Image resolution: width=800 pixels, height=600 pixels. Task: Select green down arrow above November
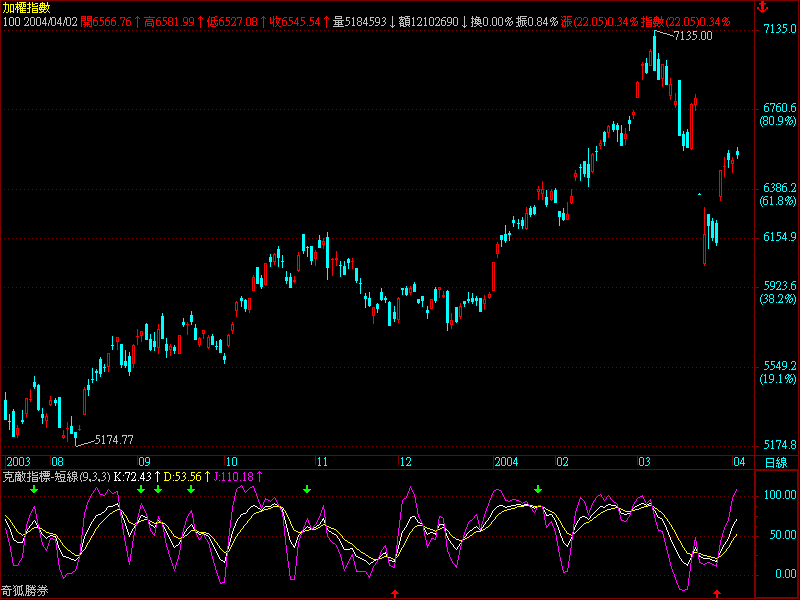[x=307, y=489]
